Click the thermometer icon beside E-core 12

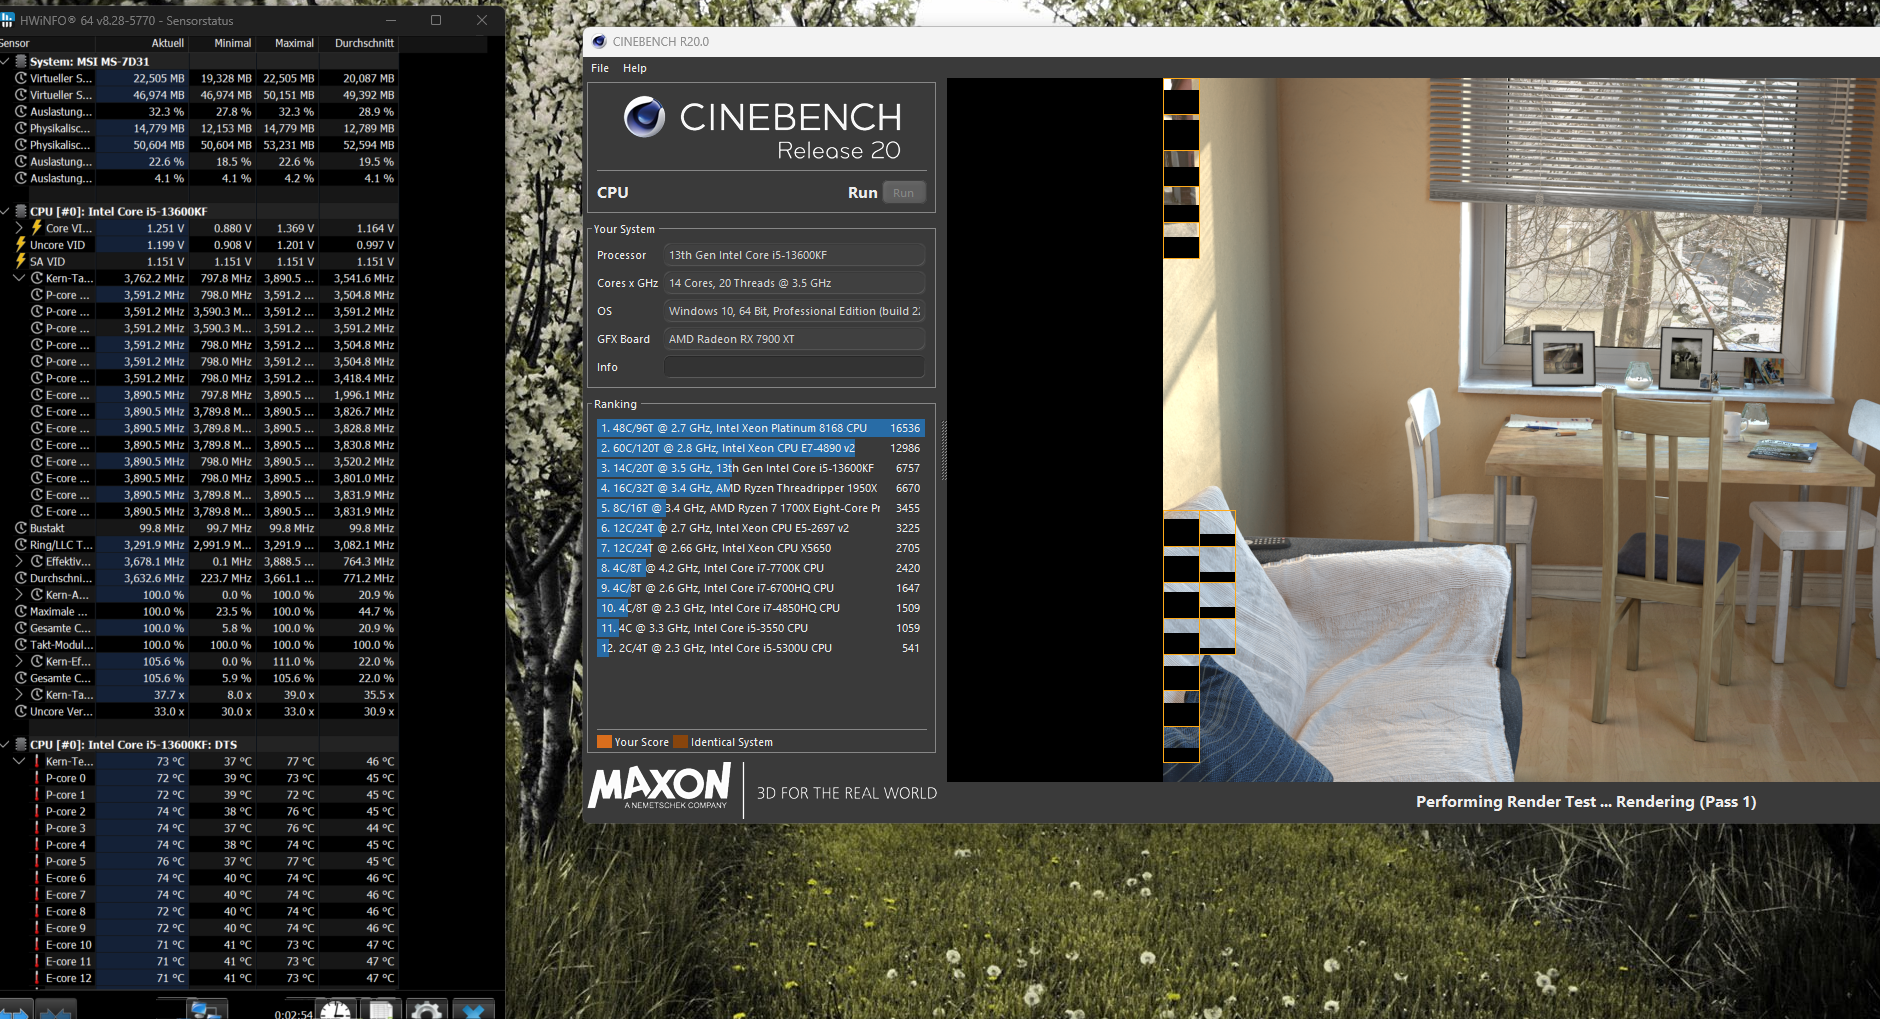tap(37, 978)
